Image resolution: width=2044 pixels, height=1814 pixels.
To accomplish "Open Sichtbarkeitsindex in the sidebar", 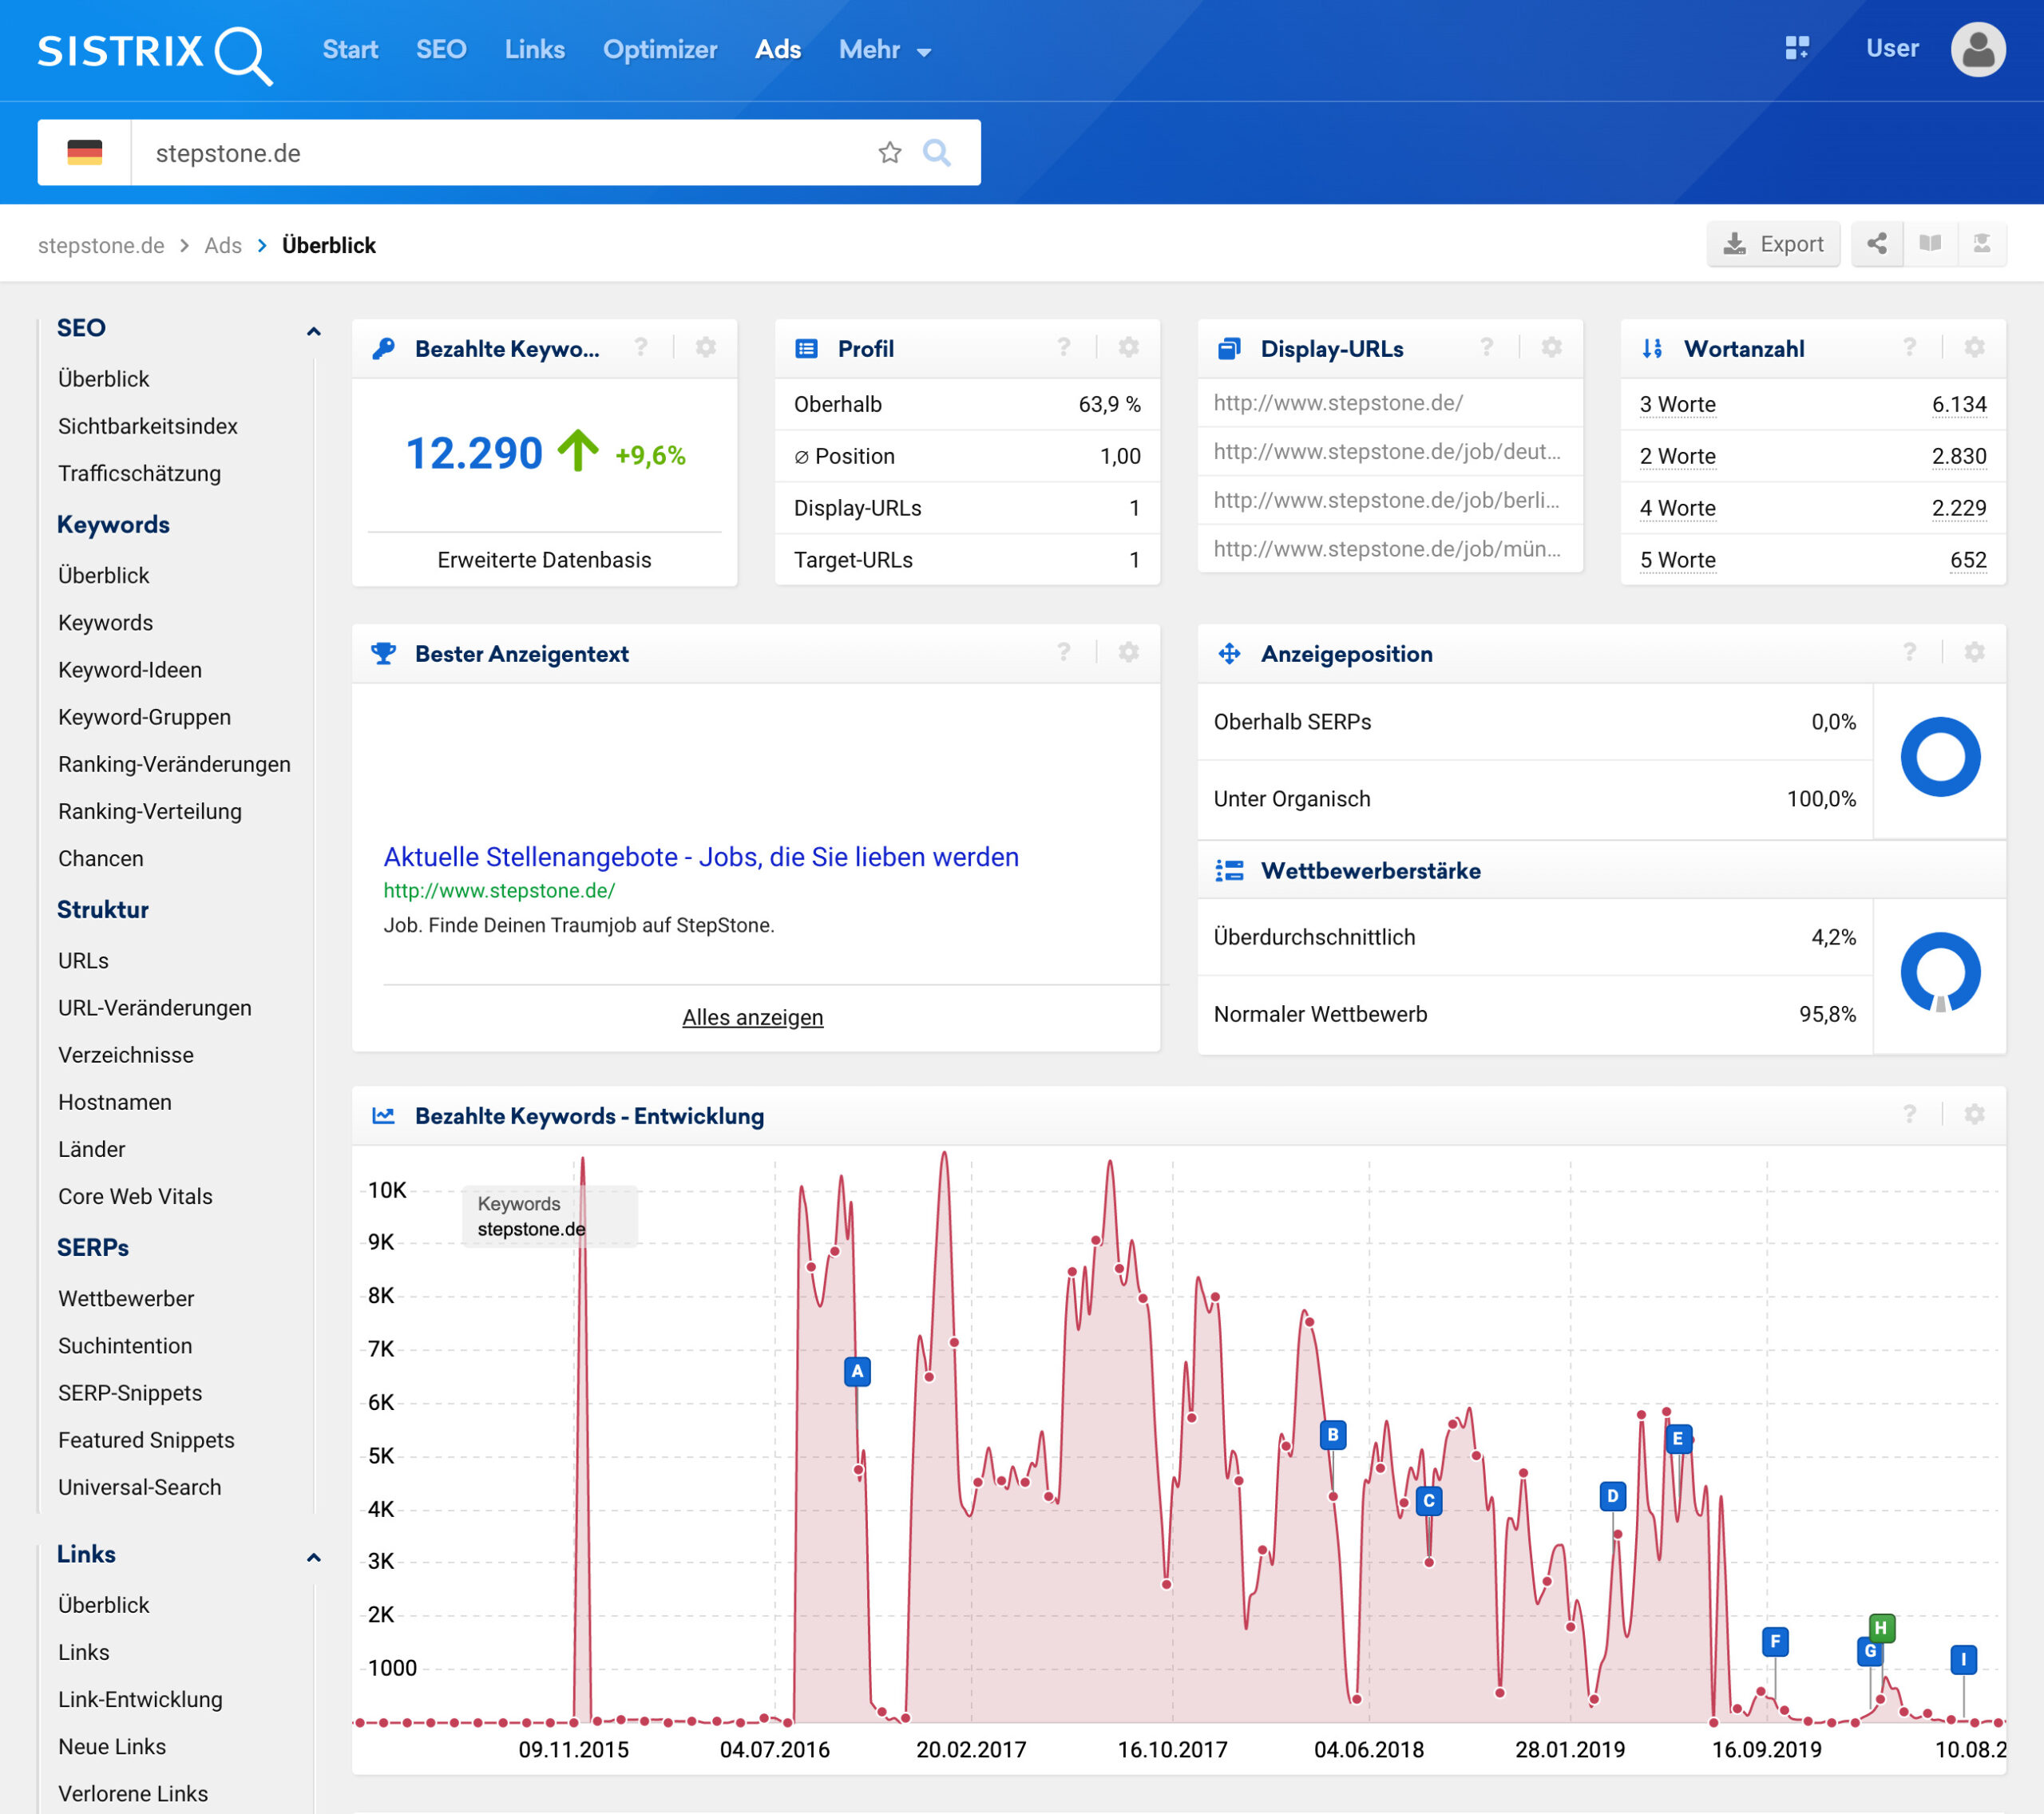I will 147,426.
